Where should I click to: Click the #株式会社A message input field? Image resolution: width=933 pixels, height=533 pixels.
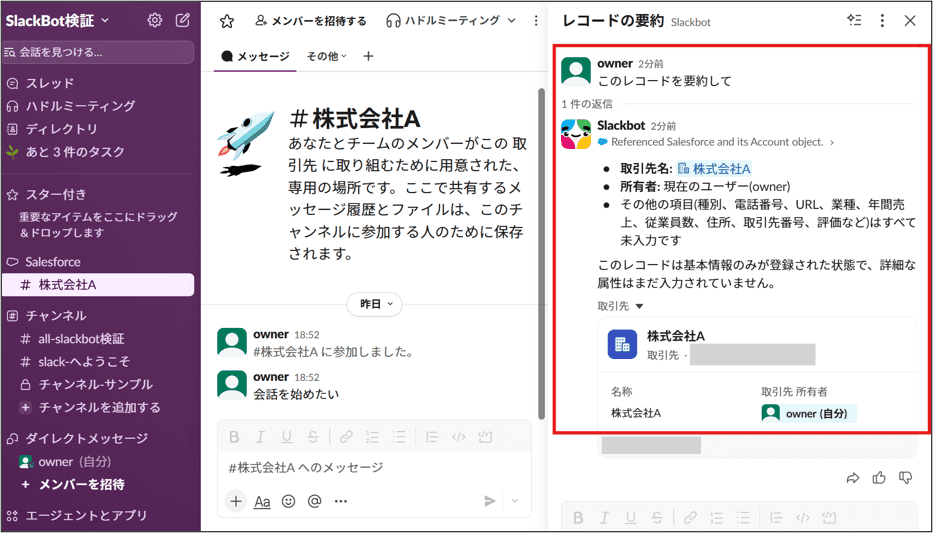[374, 468]
